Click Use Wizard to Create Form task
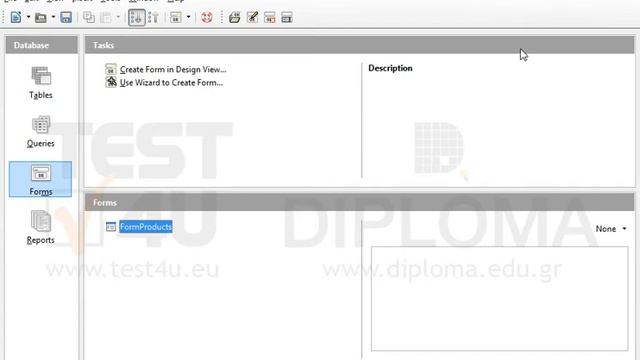 171,82
